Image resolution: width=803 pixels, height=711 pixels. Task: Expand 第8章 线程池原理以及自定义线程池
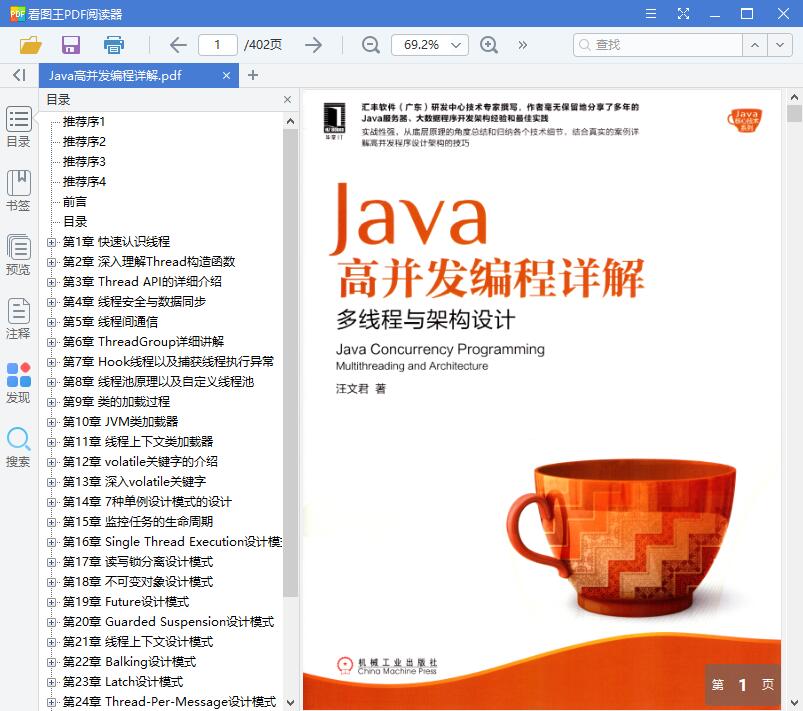pyautogui.click(x=51, y=382)
